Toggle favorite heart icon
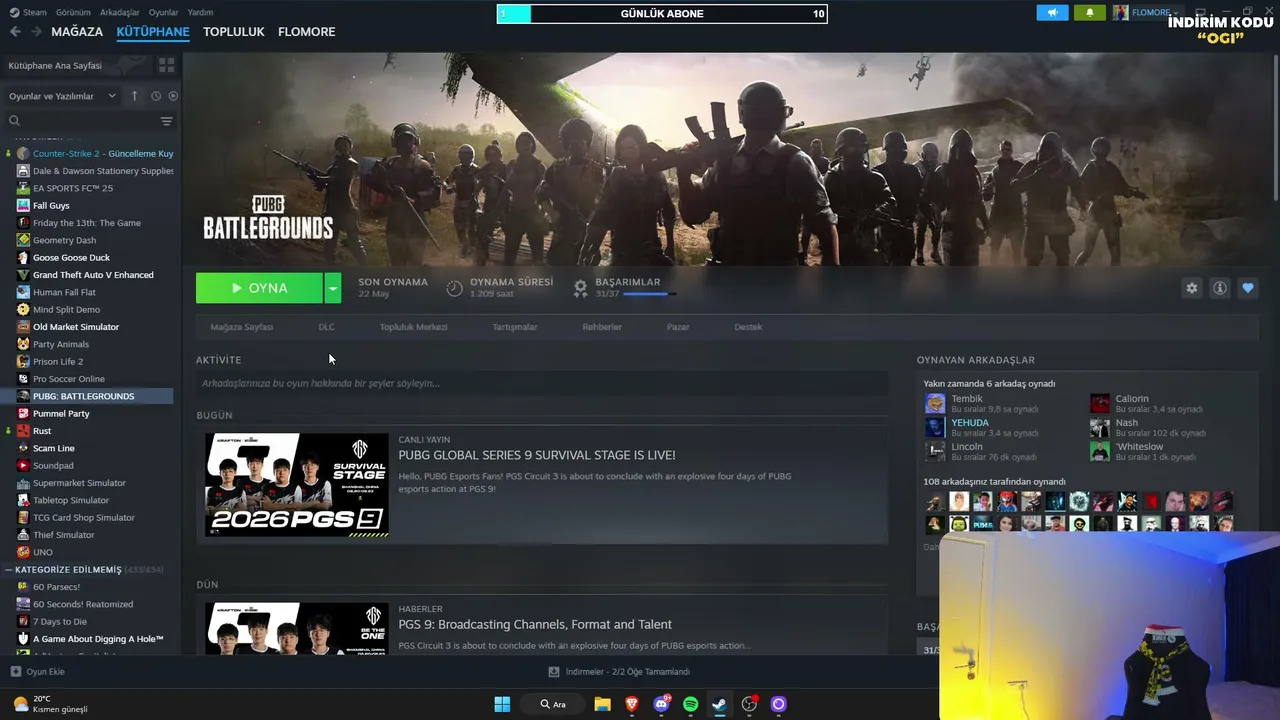The height and width of the screenshot is (720, 1280). tap(1247, 288)
